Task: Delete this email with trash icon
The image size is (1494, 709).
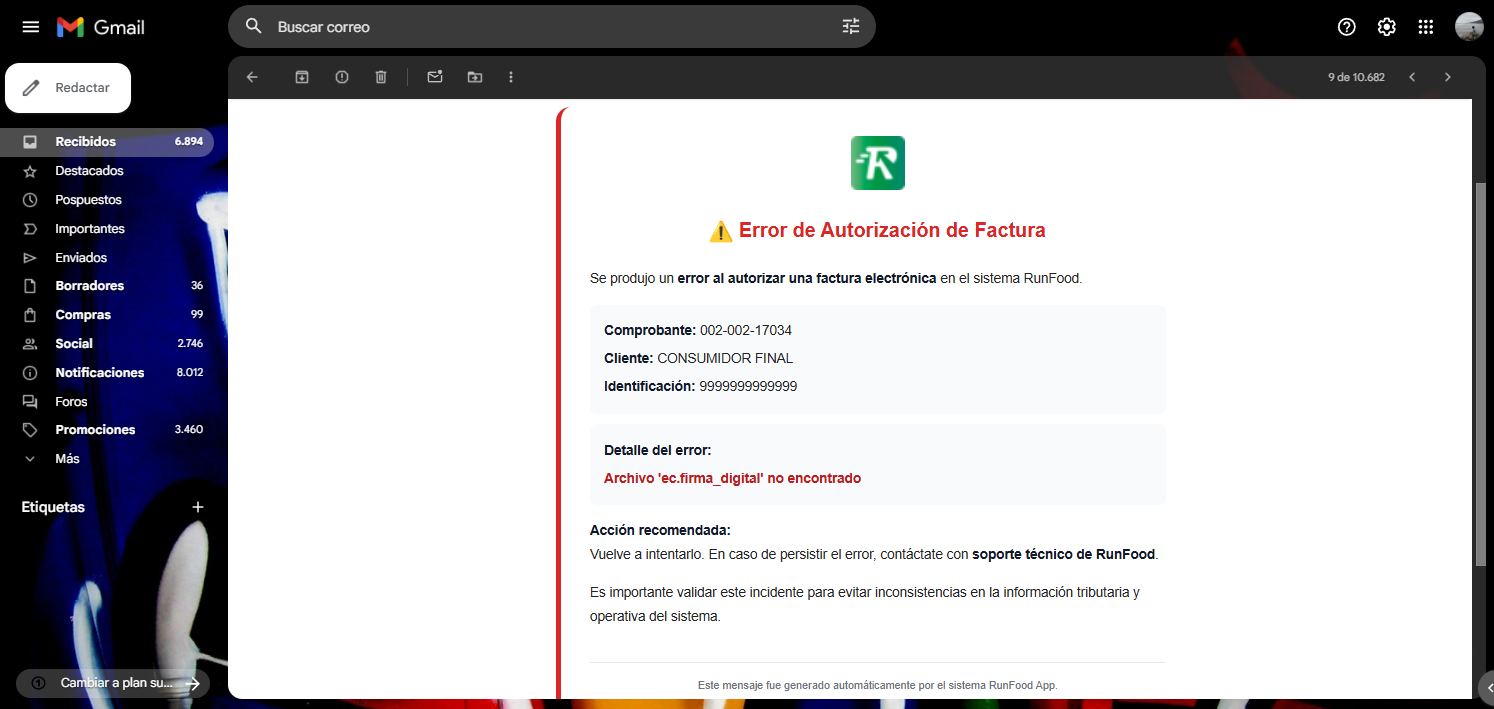Action: tap(381, 77)
